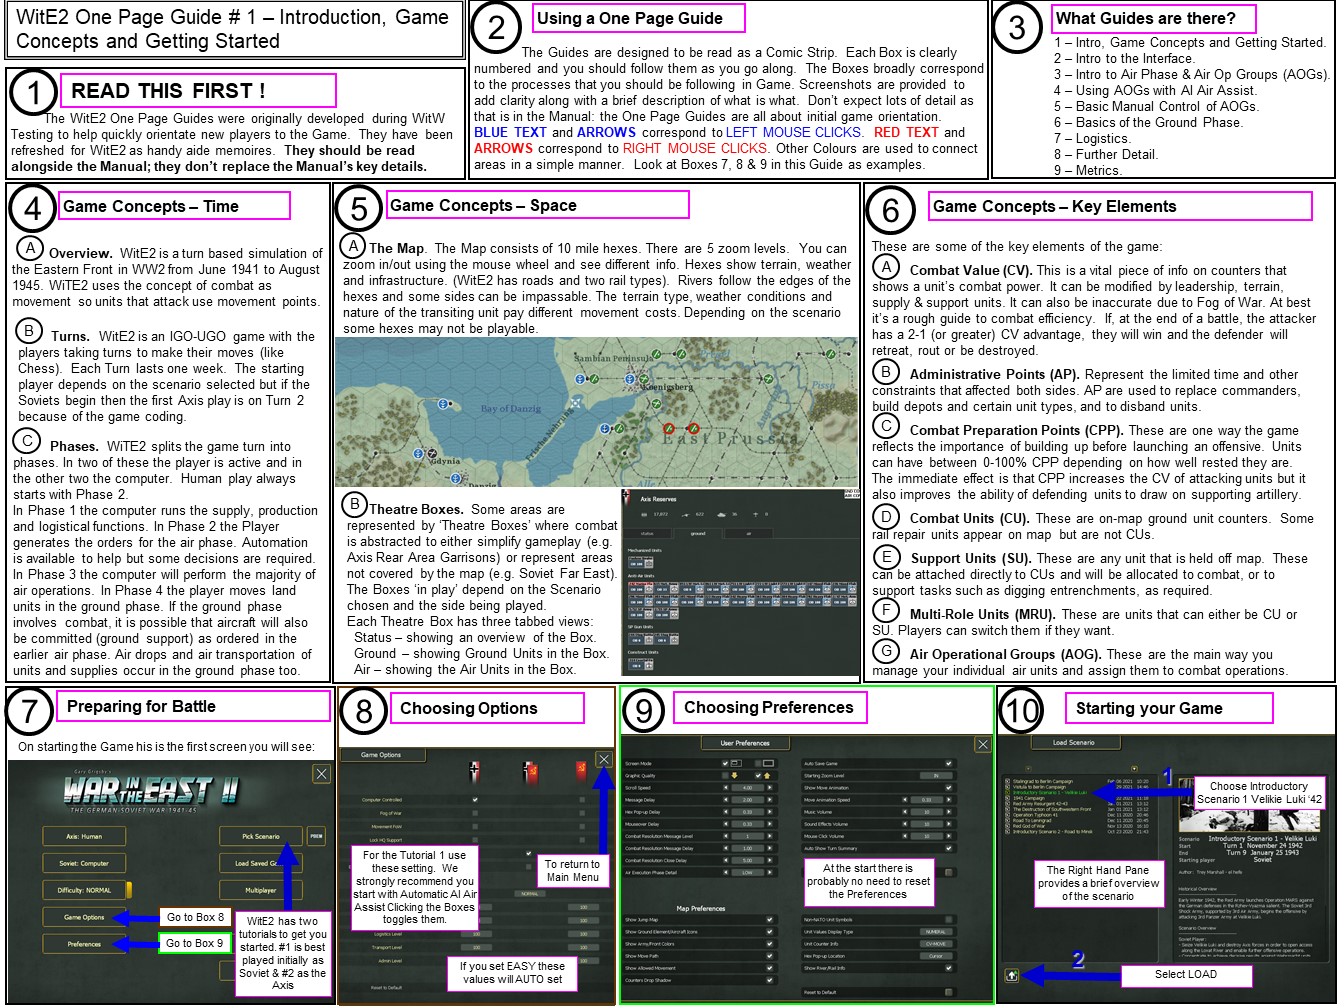Click the yellow Difficulty indicator bar
The height and width of the screenshot is (1008, 1344).
point(131,890)
